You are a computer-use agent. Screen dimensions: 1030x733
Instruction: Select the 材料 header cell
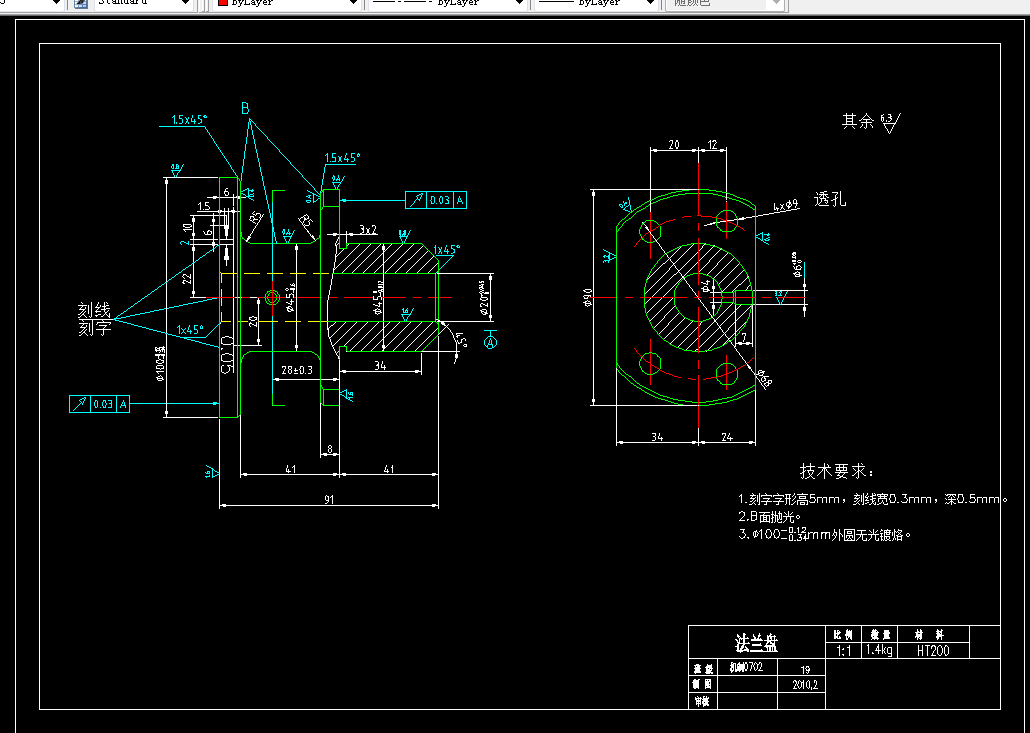pyautogui.click(x=931, y=634)
